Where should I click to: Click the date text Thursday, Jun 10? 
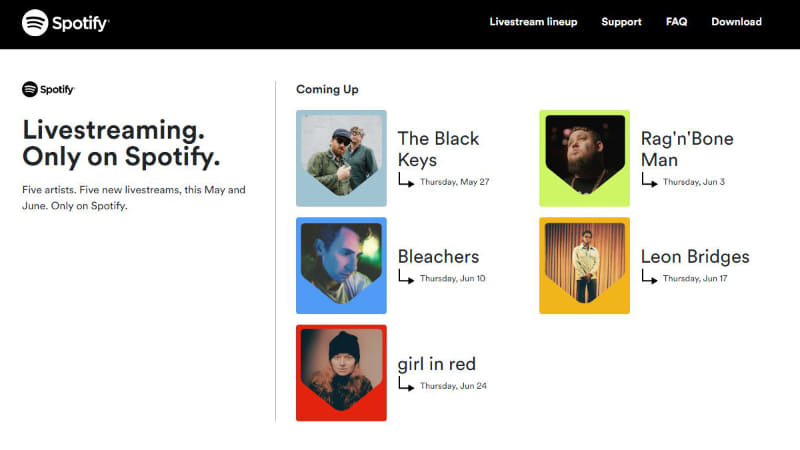pos(453,279)
